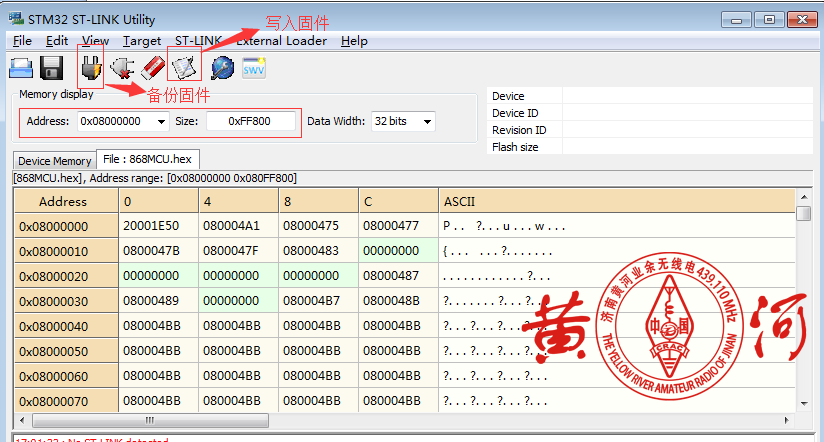Image resolution: width=824 pixels, height=442 pixels.
Task: Click the horizontal scrollbar left arrow
Action: point(22,420)
